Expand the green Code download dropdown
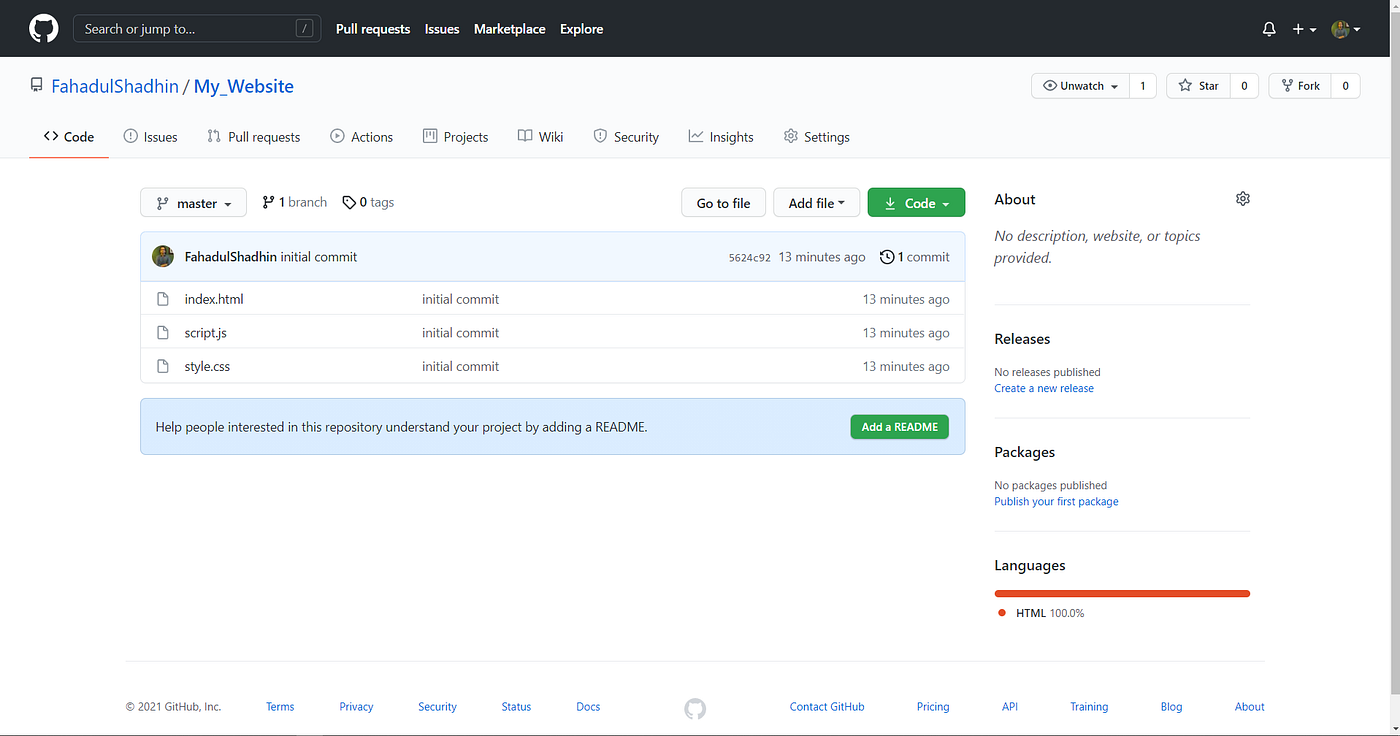Screen dimensions: 1400x736 click(916, 203)
